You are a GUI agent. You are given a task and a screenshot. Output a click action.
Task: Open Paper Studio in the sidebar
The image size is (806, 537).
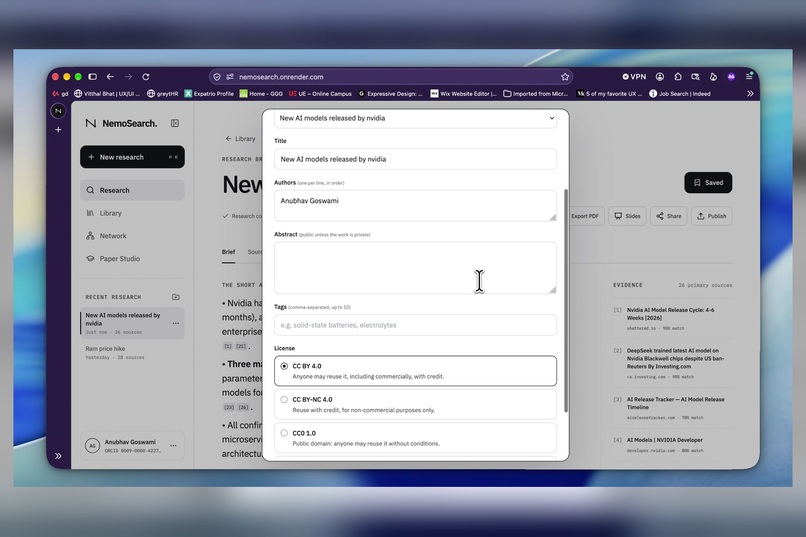(132, 258)
